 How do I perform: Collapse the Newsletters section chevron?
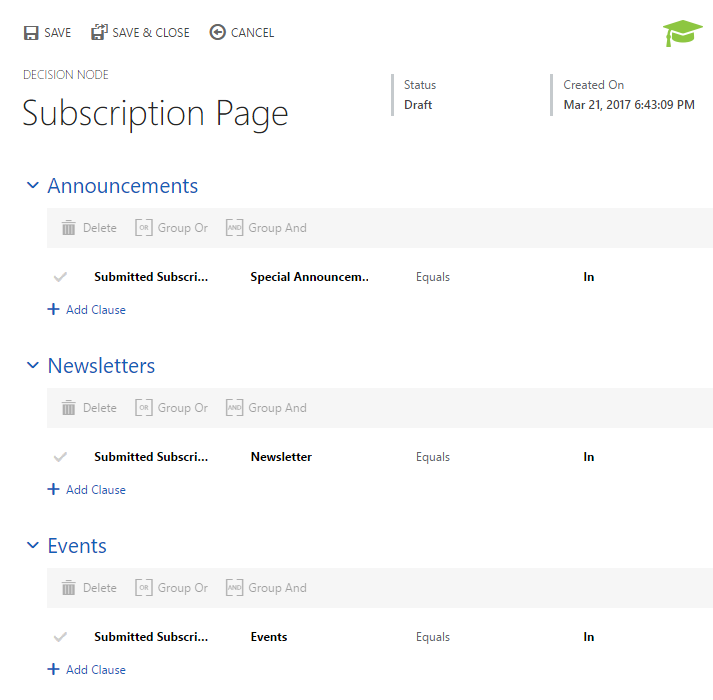[x=32, y=366]
